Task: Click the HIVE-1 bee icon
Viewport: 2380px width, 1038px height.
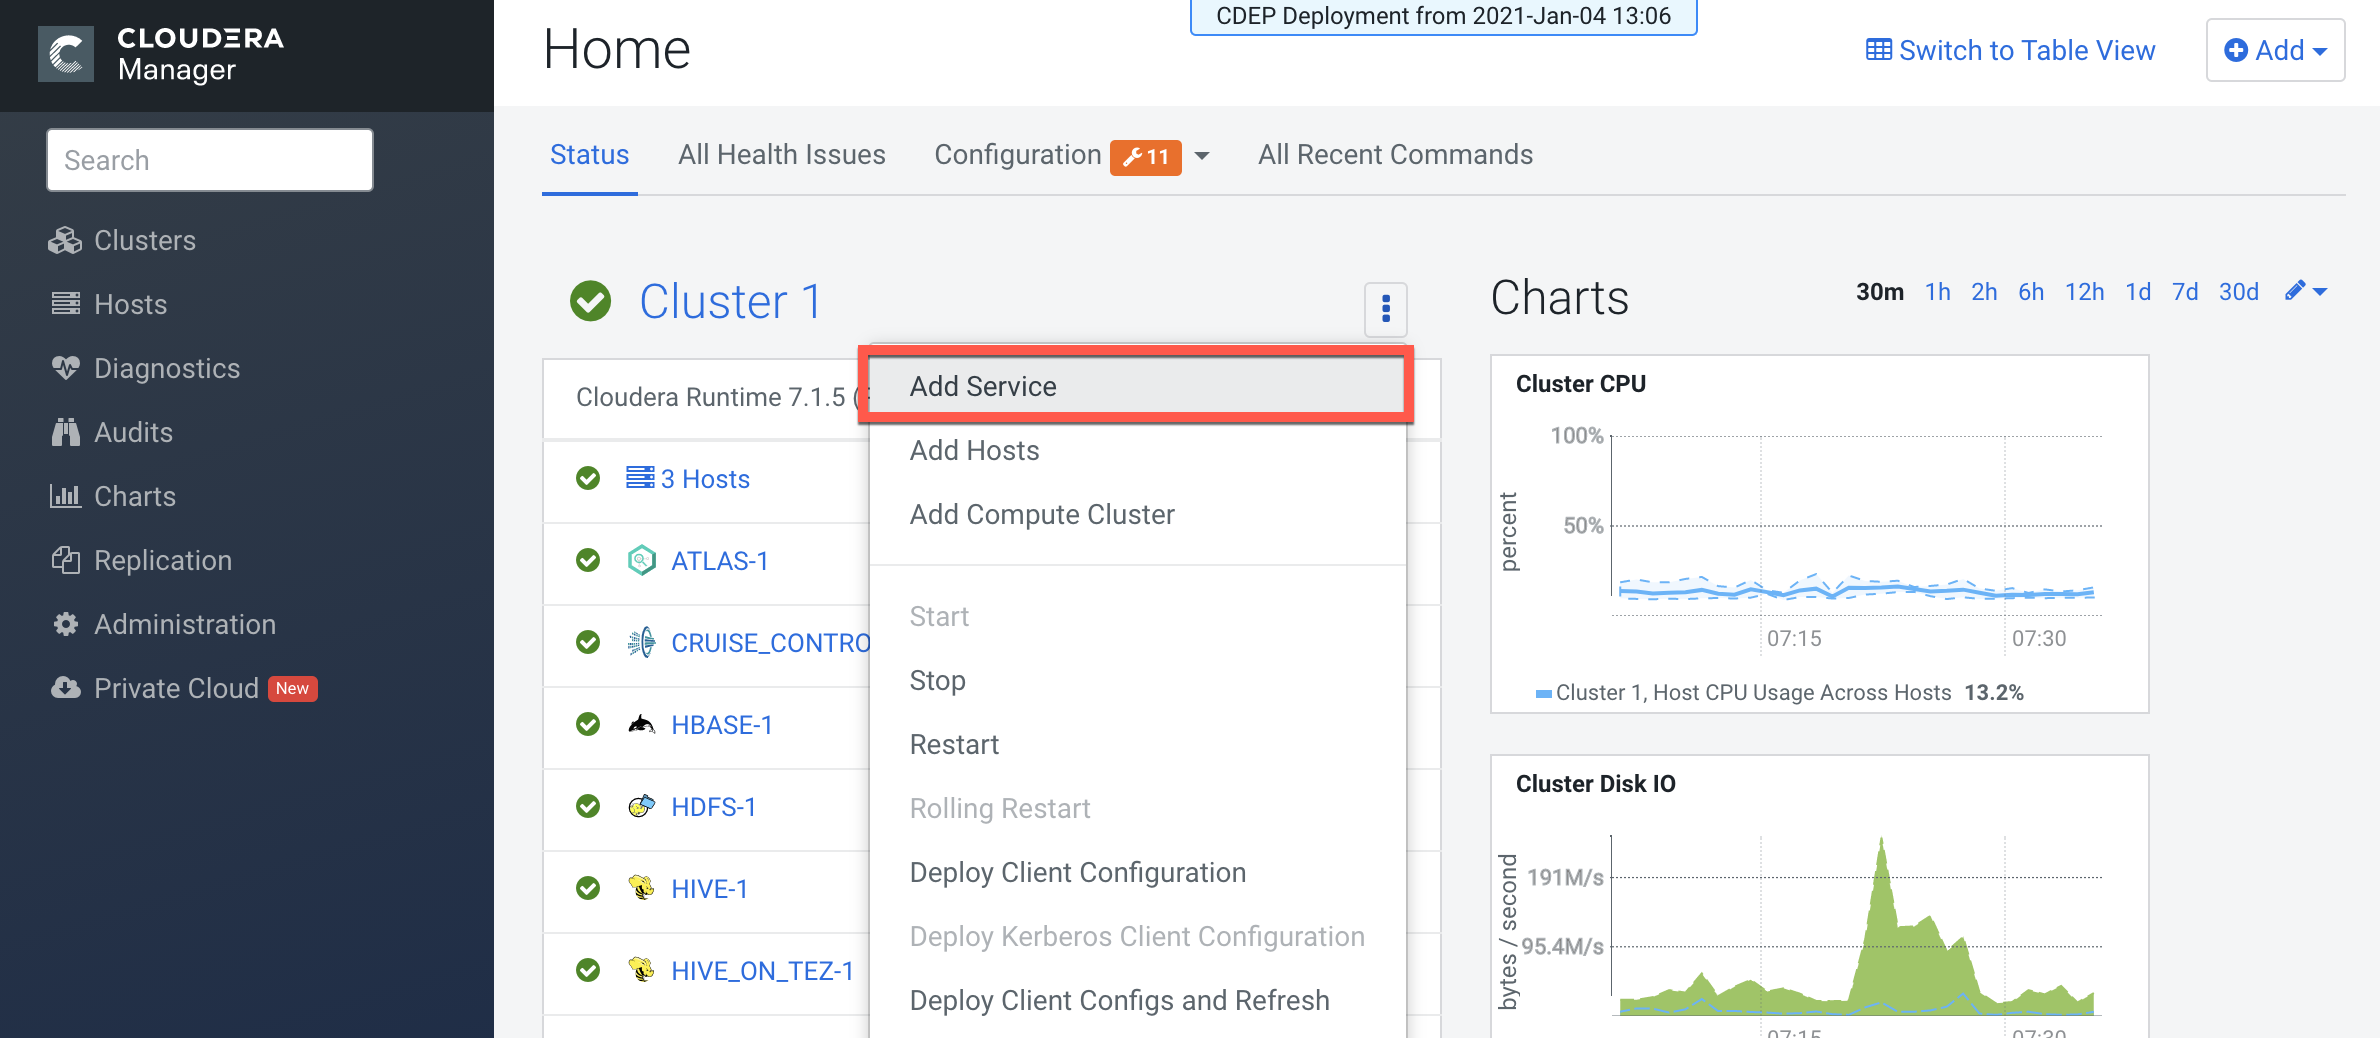Action: (642, 888)
